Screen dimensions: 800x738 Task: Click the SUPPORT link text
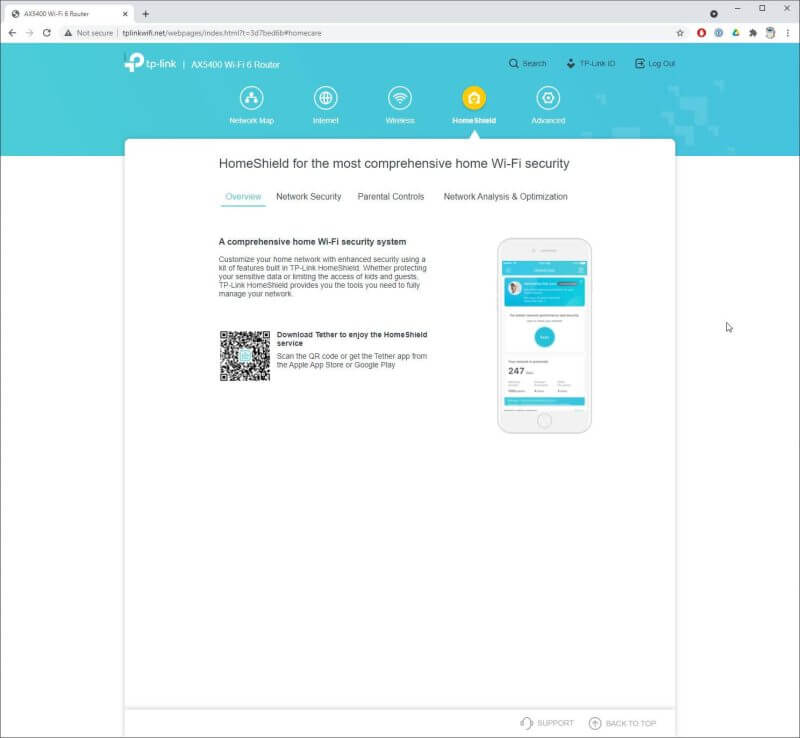pyautogui.click(x=556, y=723)
